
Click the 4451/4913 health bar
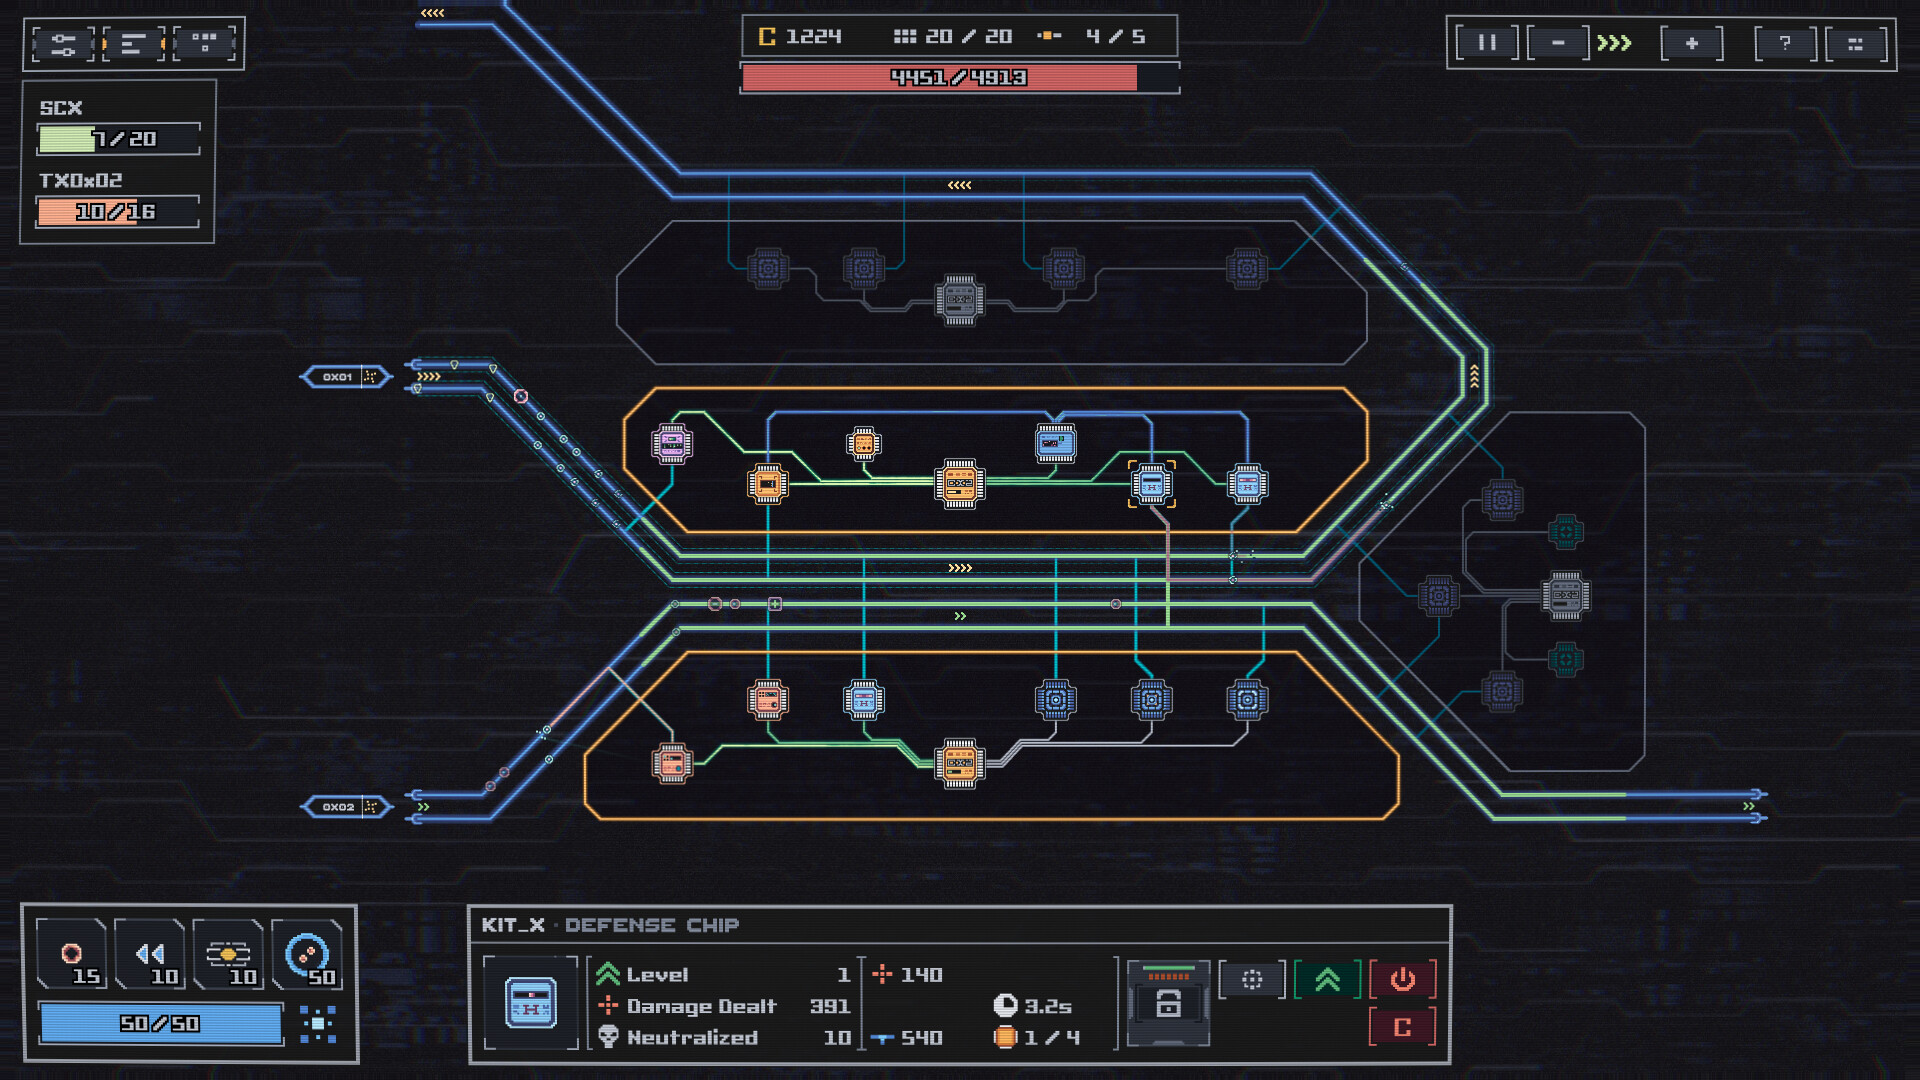[x=960, y=78]
